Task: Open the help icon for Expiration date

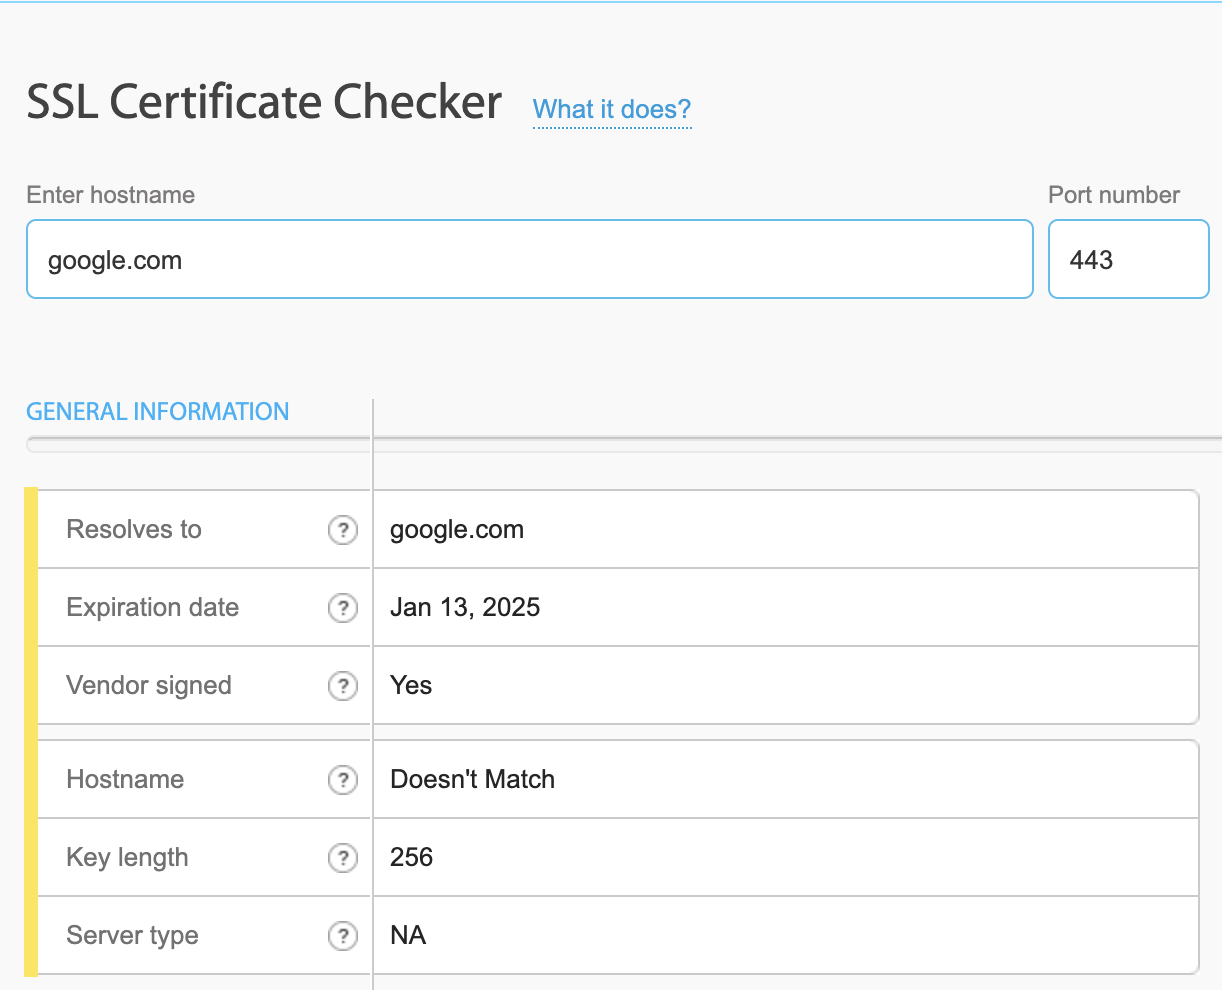Action: click(343, 608)
